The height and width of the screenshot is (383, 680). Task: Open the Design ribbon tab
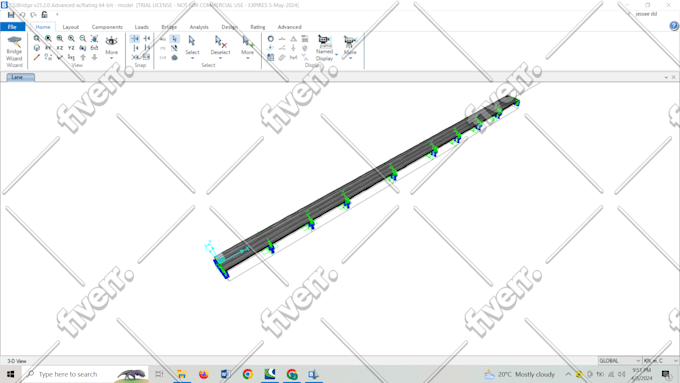(229, 27)
